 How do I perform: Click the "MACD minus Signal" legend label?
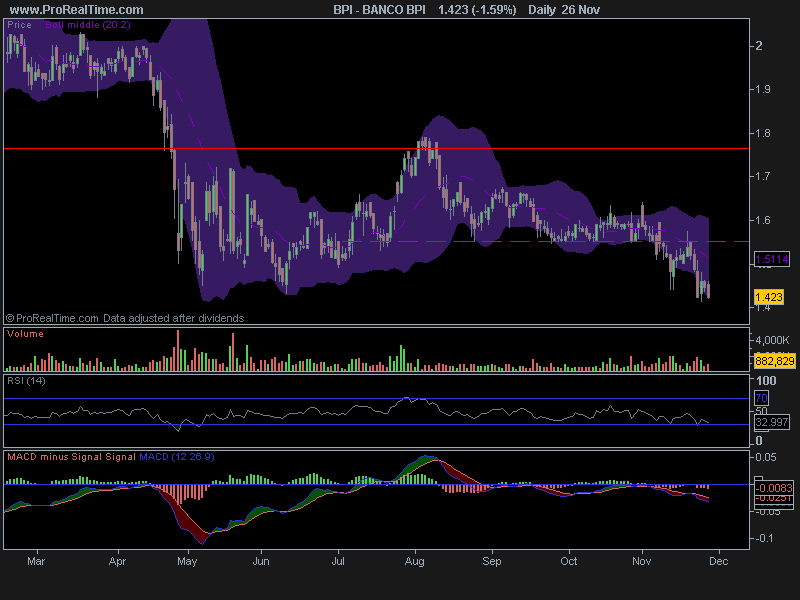55,457
